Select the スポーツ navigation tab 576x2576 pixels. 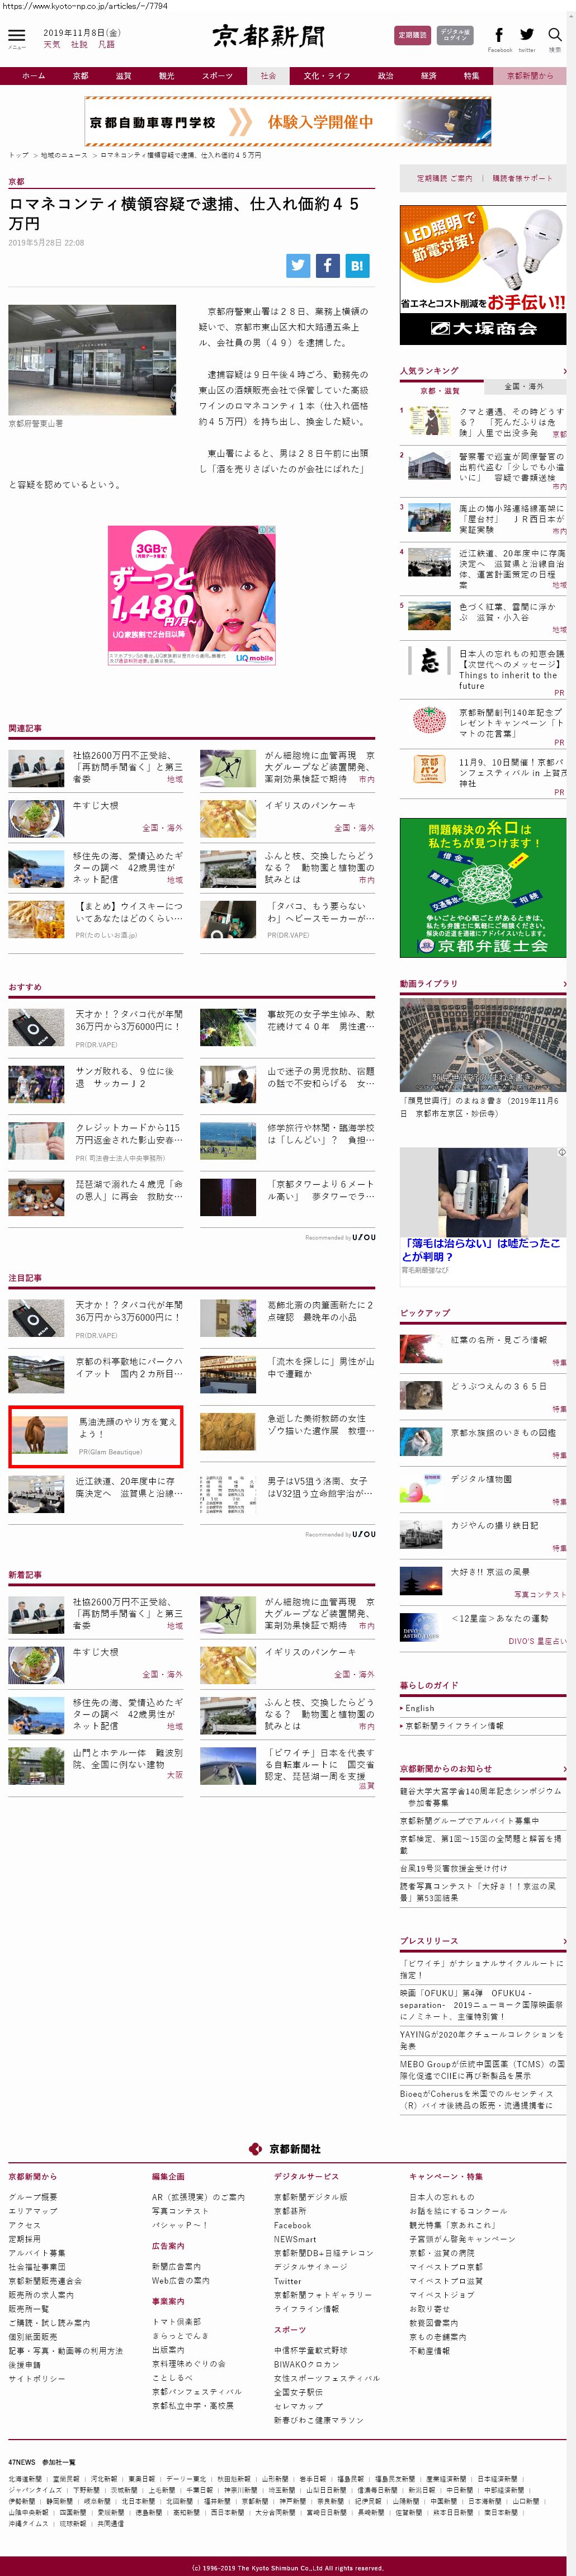[x=217, y=76]
